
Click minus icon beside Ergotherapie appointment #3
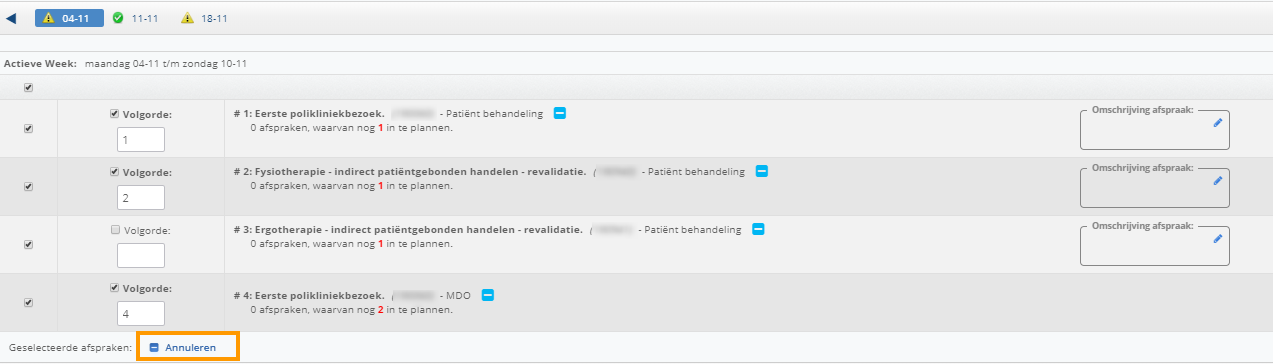758,230
